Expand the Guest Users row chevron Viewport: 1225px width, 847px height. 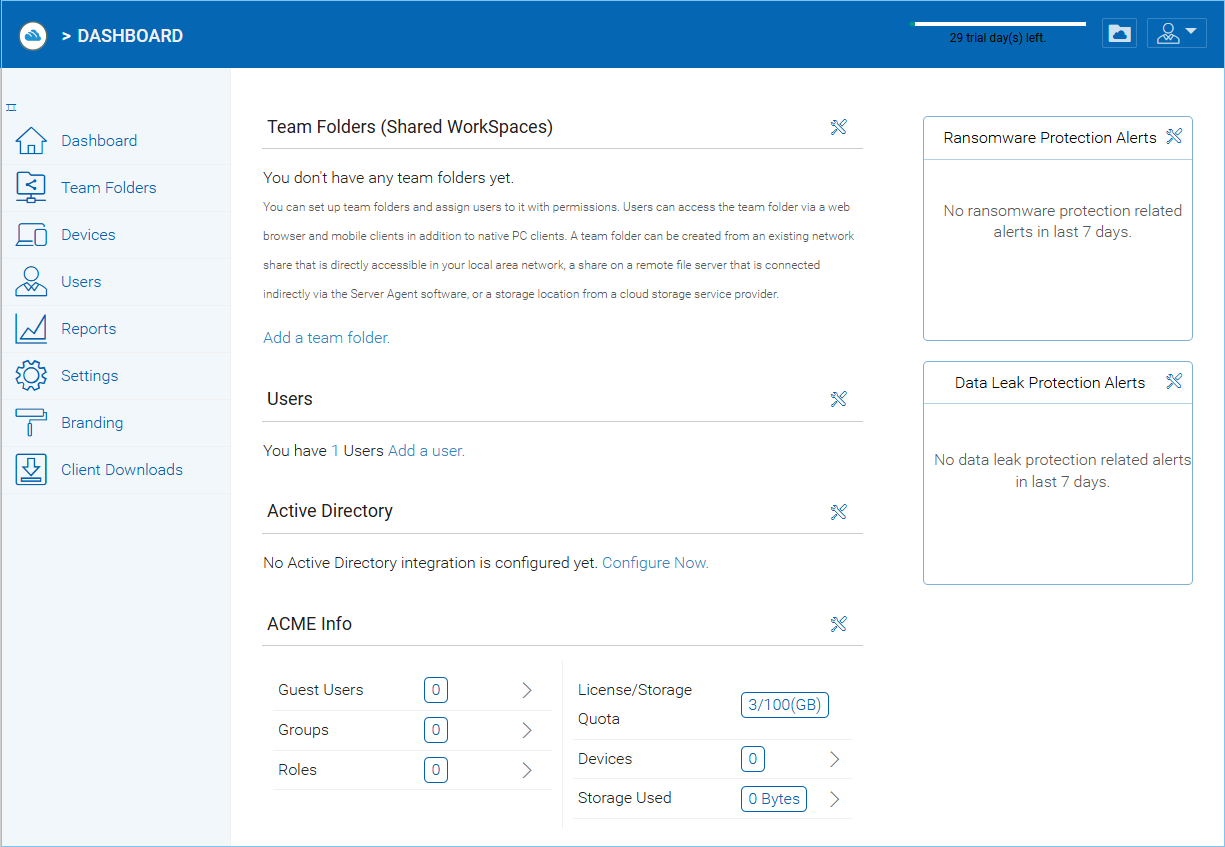[x=527, y=690]
